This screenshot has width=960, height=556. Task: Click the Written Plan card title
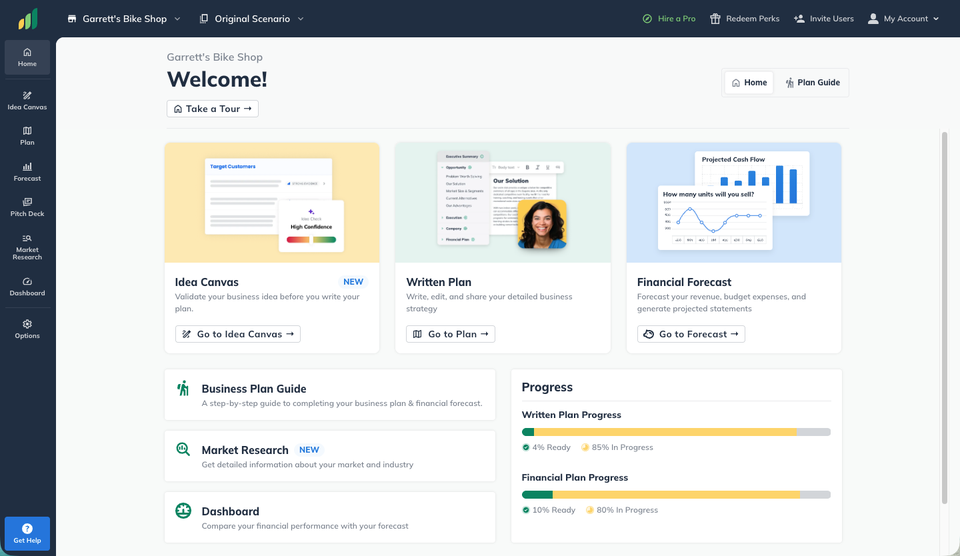[x=438, y=282]
